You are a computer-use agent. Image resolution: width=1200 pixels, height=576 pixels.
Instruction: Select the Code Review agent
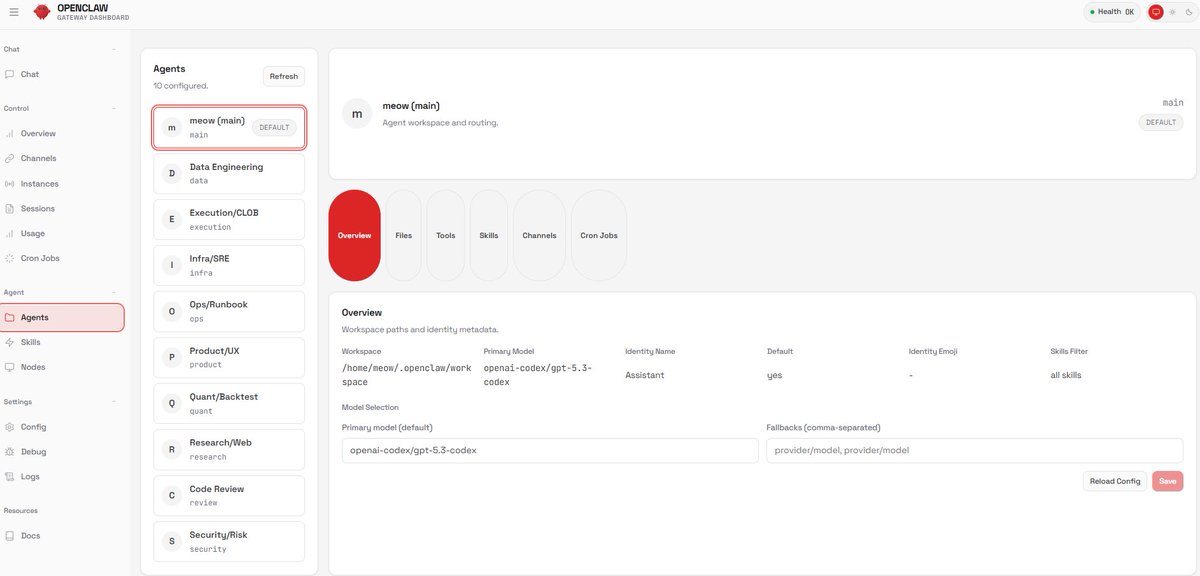click(229, 495)
